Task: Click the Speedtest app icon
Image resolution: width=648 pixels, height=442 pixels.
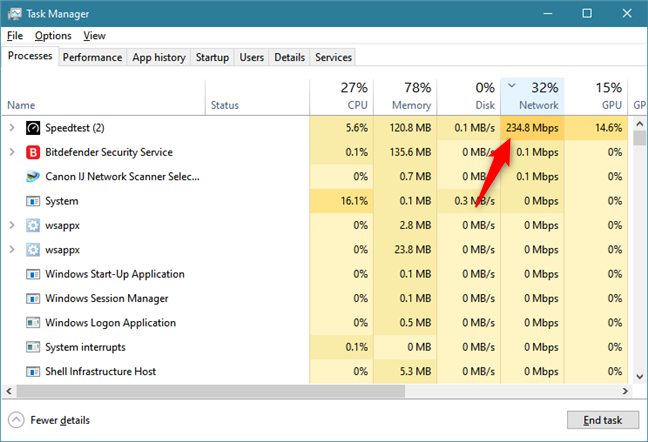Action: click(x=33, y=128)
